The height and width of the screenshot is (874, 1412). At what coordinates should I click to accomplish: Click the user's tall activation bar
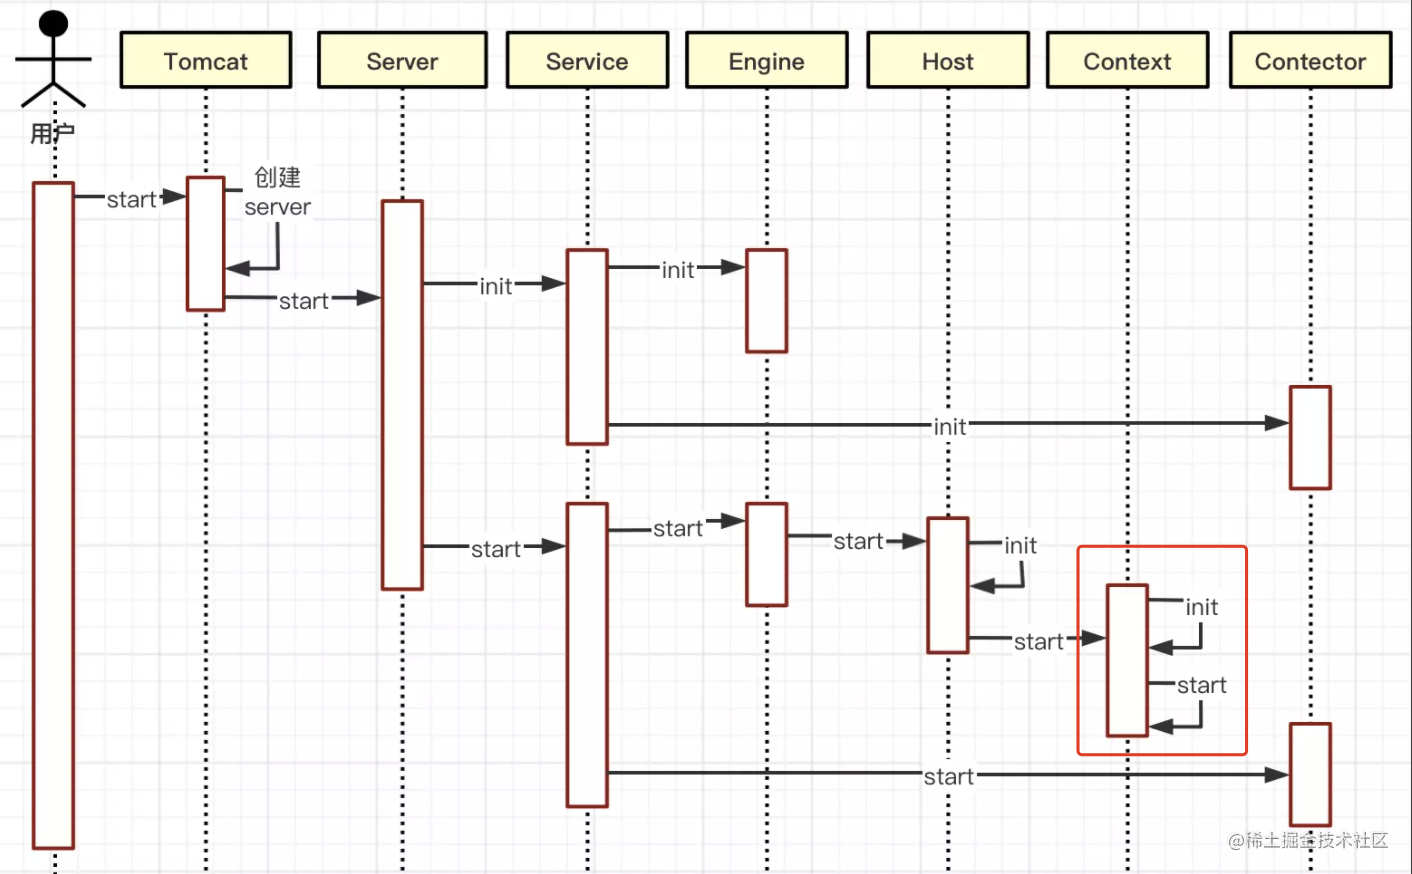pyautogui.click(x=53, y=515)
